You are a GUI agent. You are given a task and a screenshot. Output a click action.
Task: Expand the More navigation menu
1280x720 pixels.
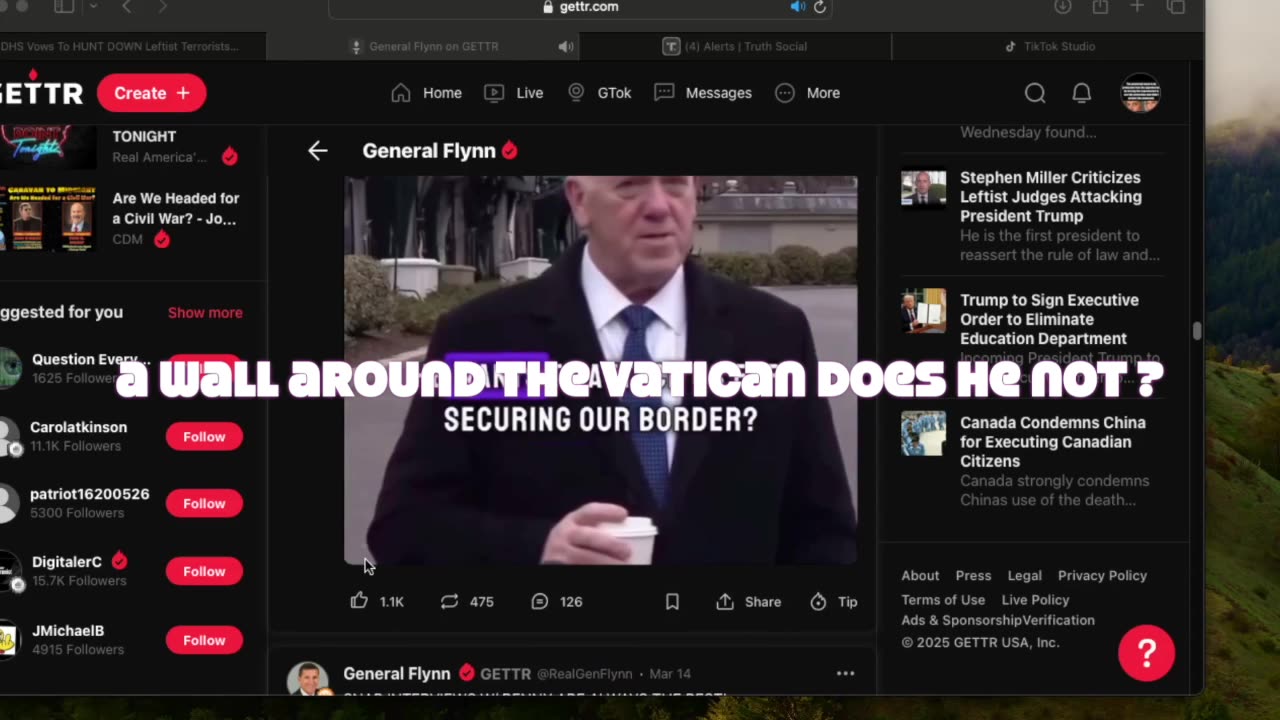tap(808, 93)
